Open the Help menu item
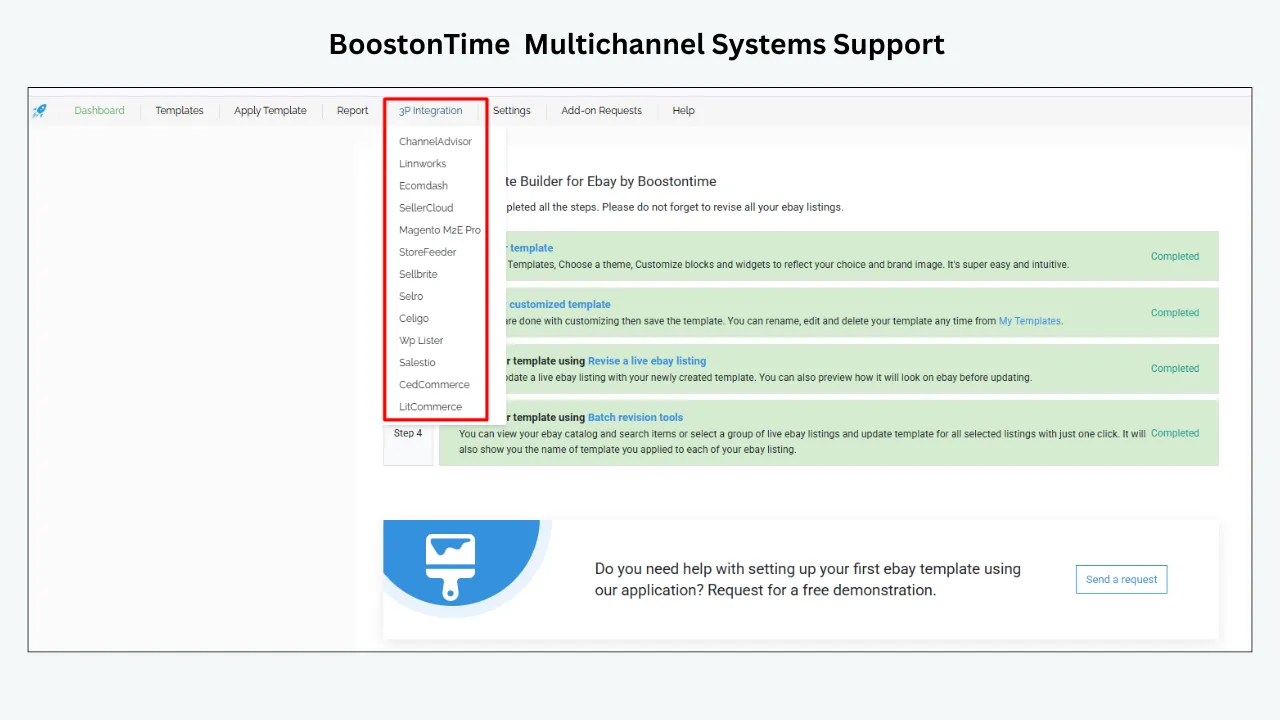1280x720 pixels. [x=683, y=111]
